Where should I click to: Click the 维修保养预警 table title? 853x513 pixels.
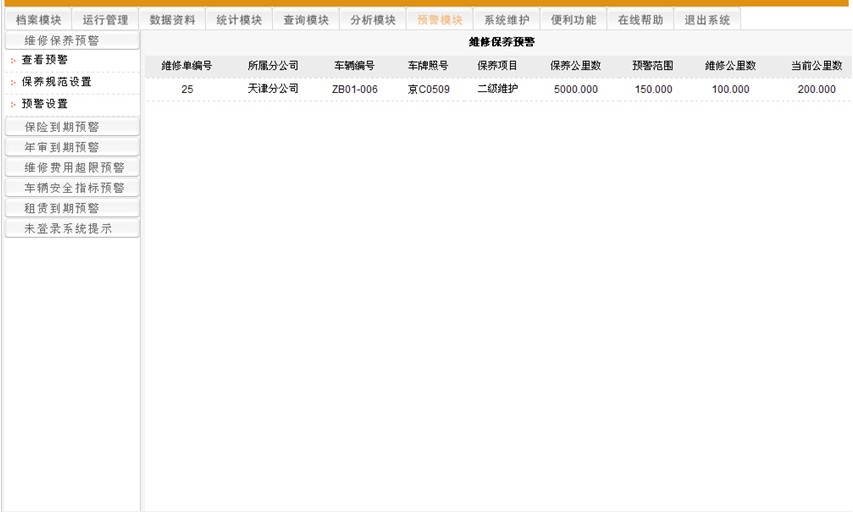tap(502, 42)
